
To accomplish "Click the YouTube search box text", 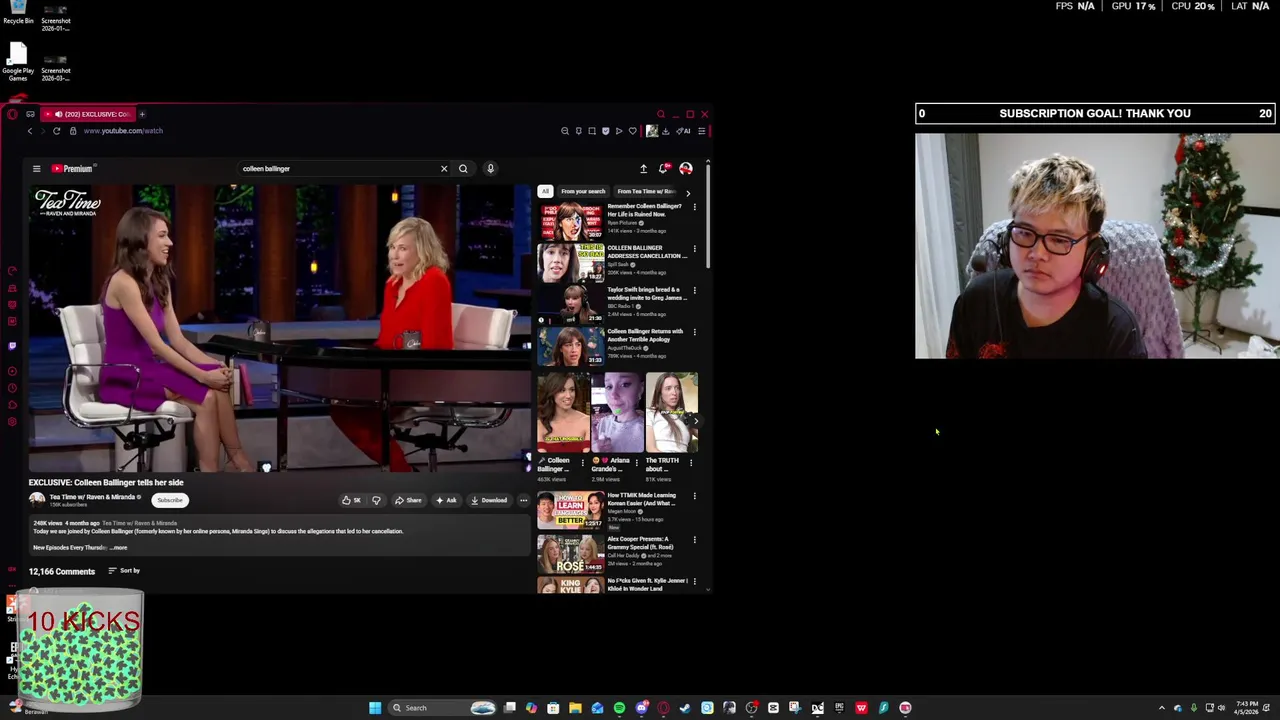I will (x=266, y=169).
